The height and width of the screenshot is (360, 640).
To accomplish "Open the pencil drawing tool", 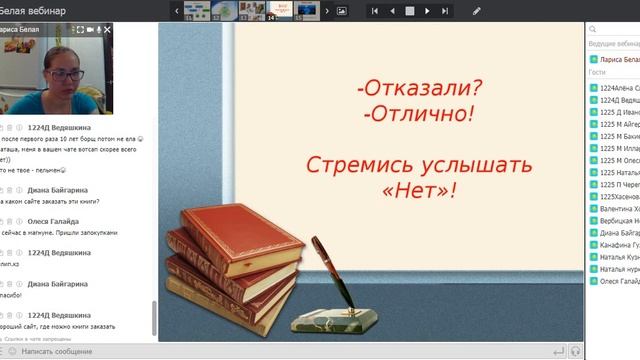I will coord(477,11).
